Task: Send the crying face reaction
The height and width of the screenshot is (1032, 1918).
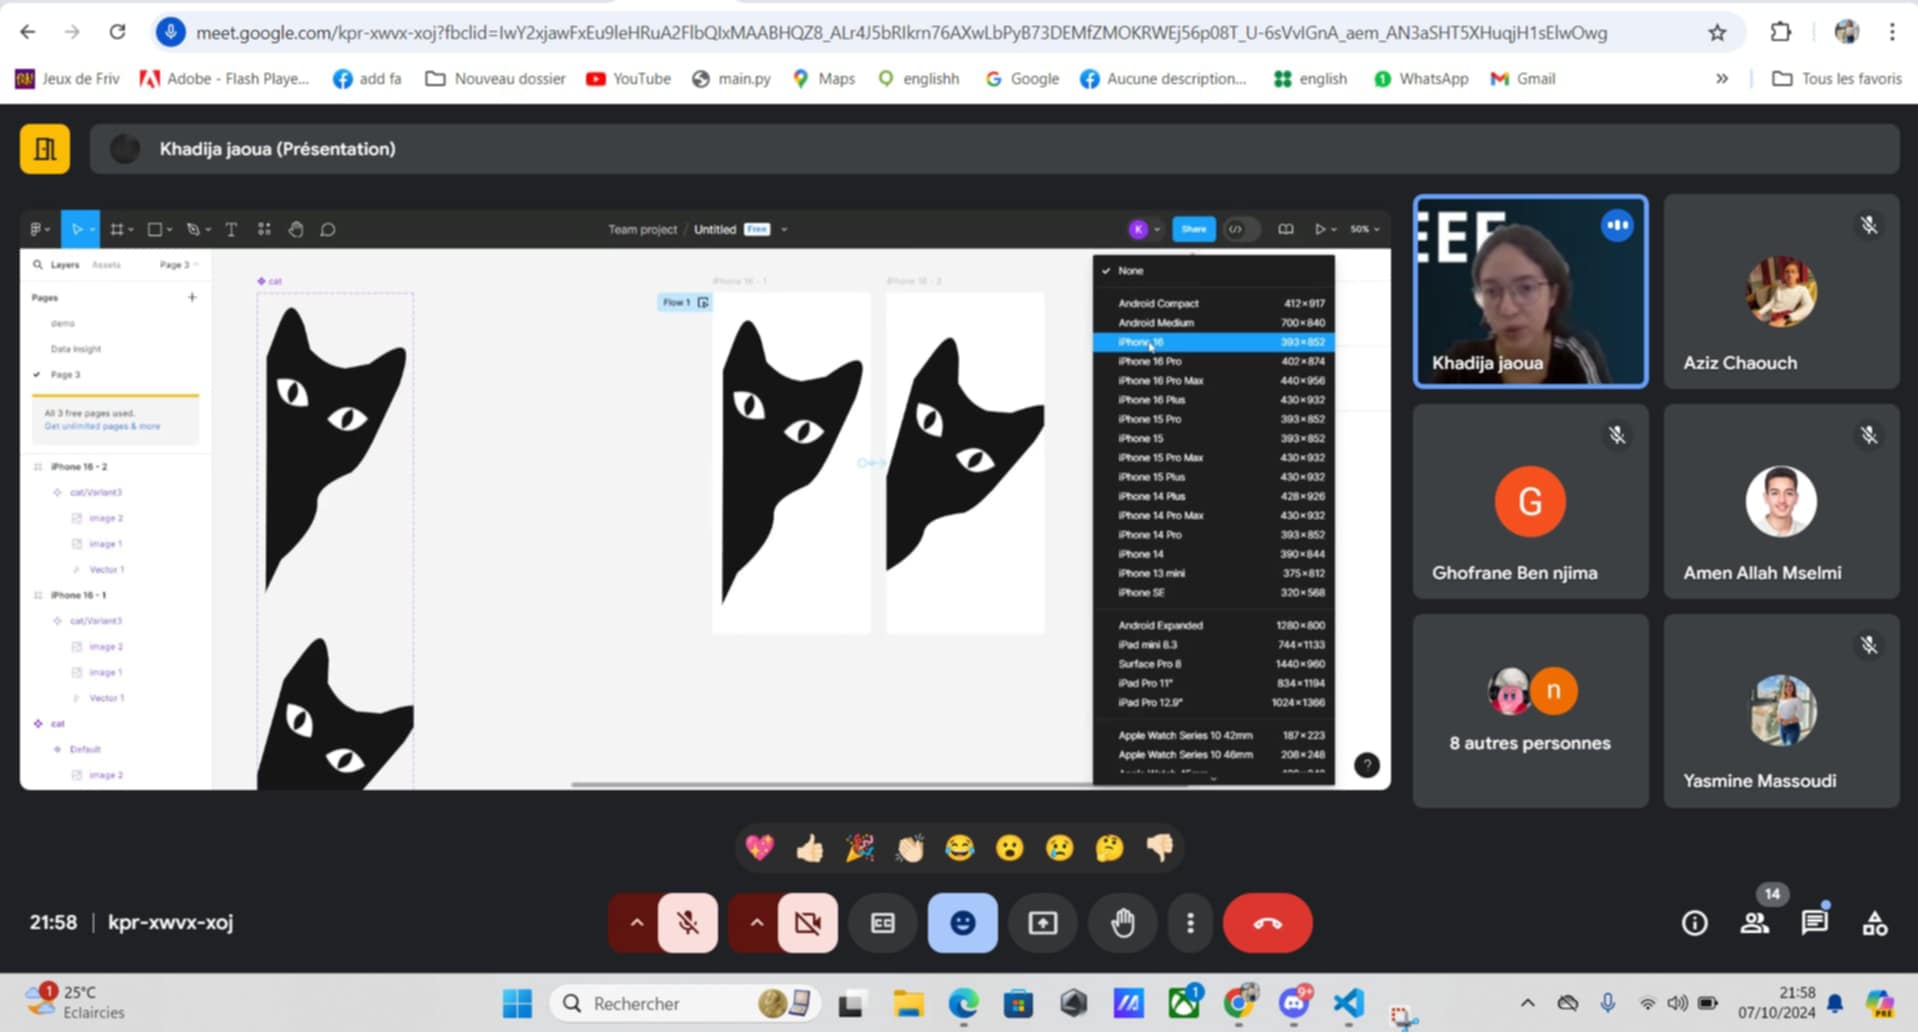Action: tap(1060, 848)
